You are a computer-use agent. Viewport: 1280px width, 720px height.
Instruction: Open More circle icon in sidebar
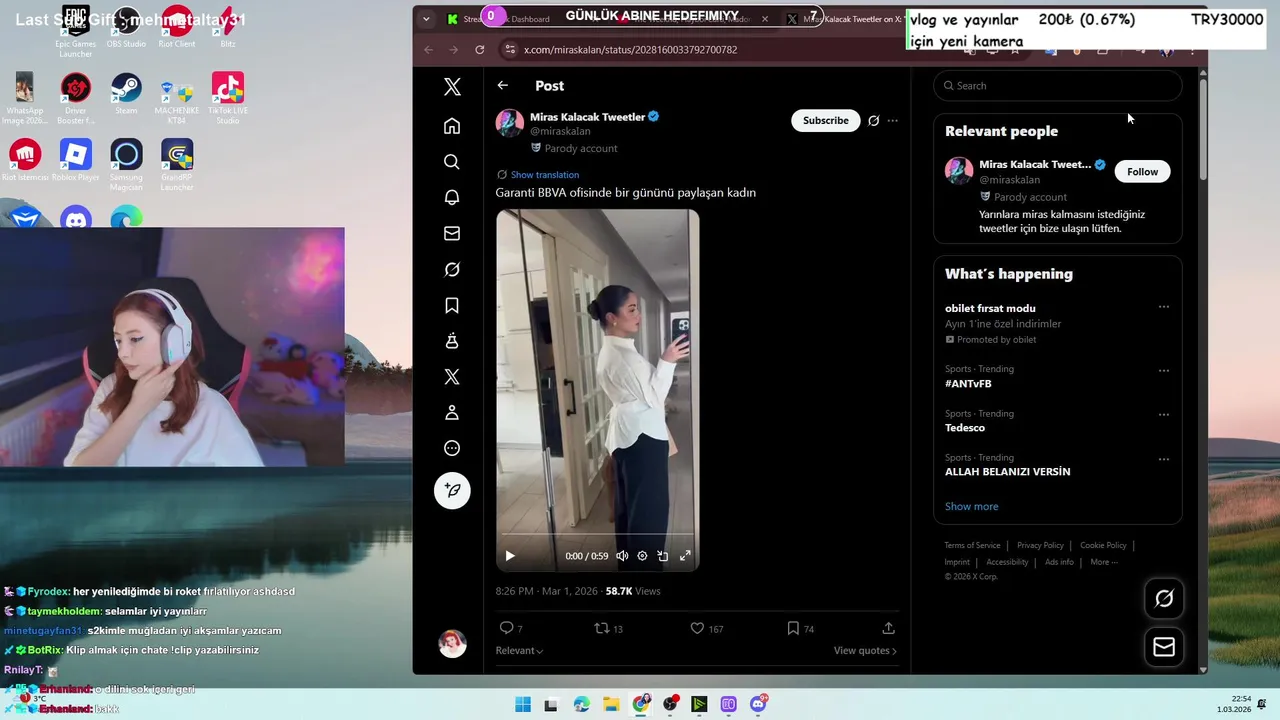click(452, 448)
